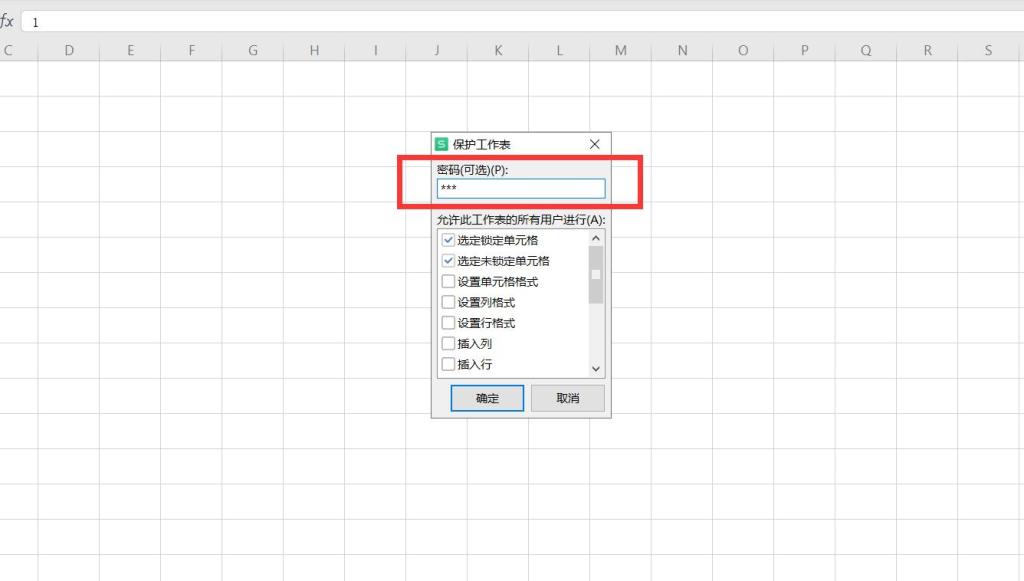The image size is (1024, 581).
Task: Select column J header
Action: [x=437, y=50]
